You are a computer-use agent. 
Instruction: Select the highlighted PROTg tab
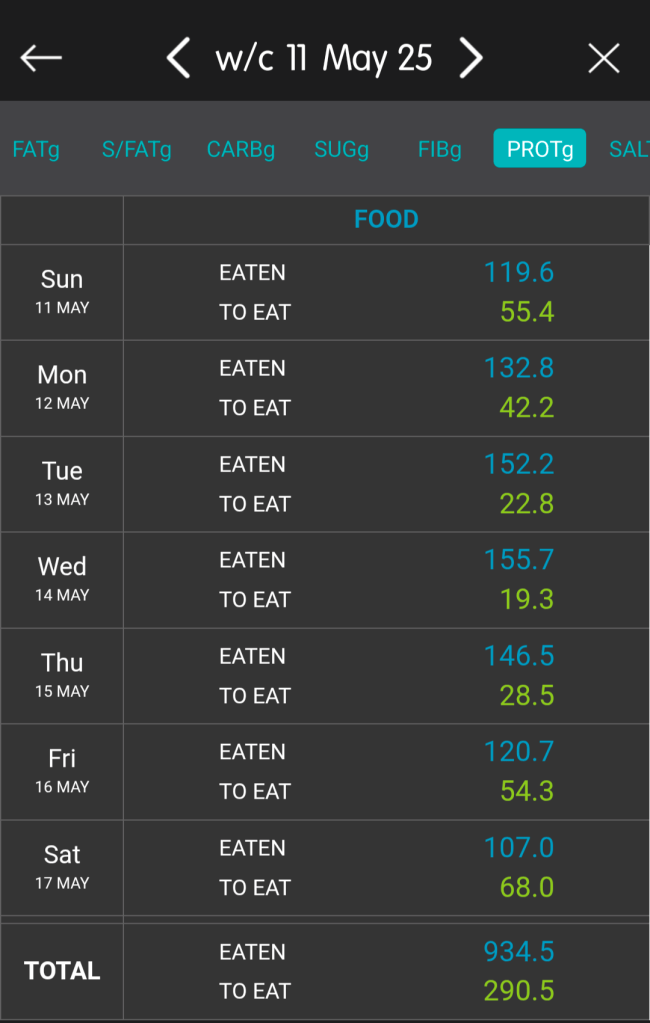point(539,149)
